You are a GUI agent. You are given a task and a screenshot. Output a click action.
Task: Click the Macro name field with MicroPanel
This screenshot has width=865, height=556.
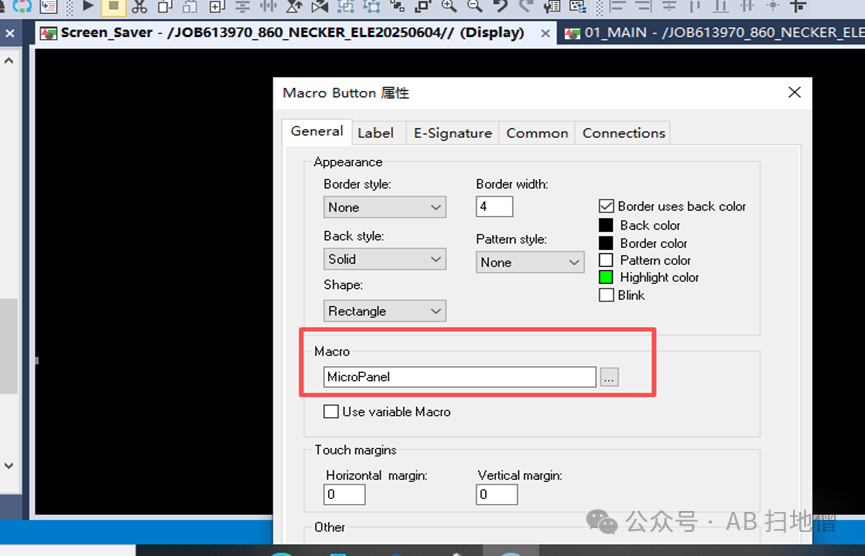(x=460, y=377)
